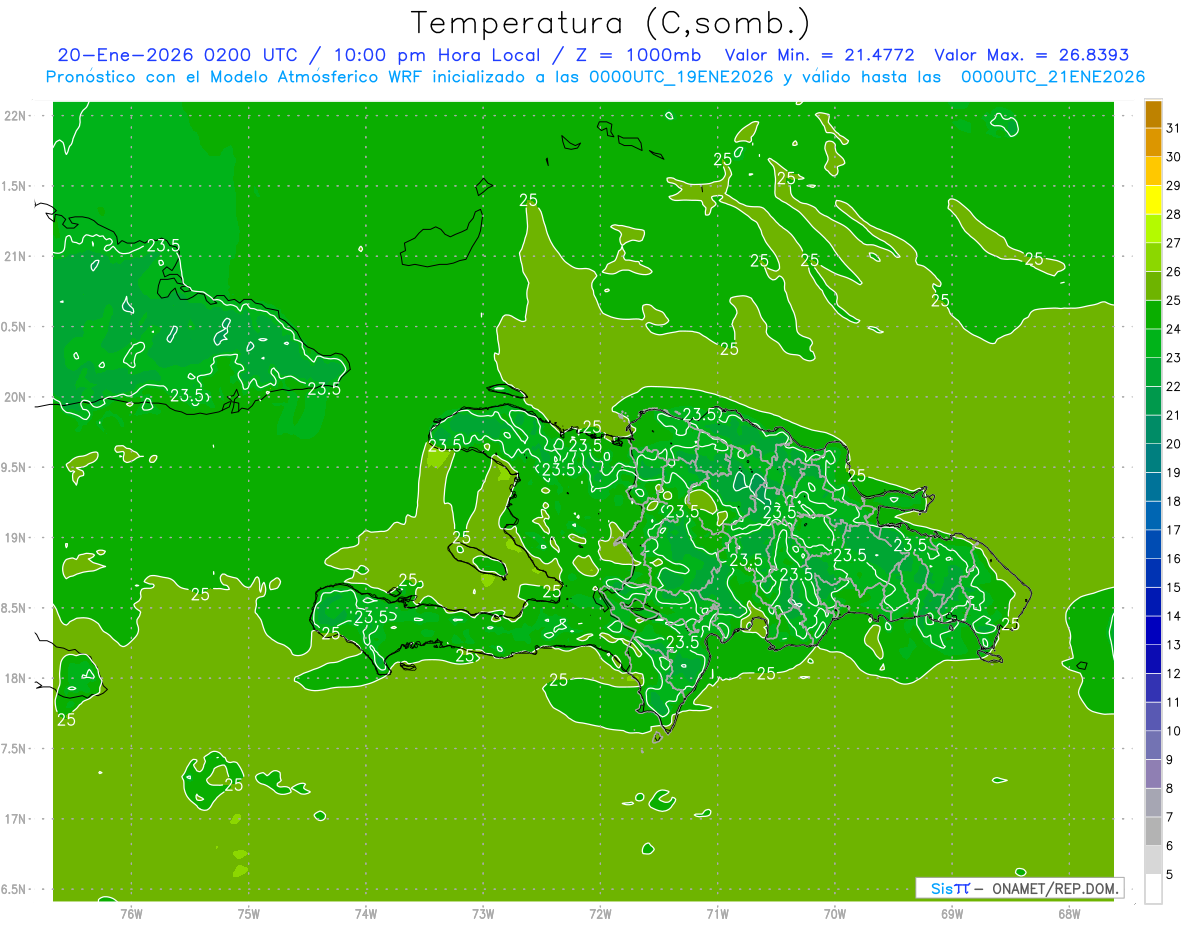This screenshot has height=927, width=1200.
Task: Click the colorbar label "14"
Action: tap(1174, 616)
